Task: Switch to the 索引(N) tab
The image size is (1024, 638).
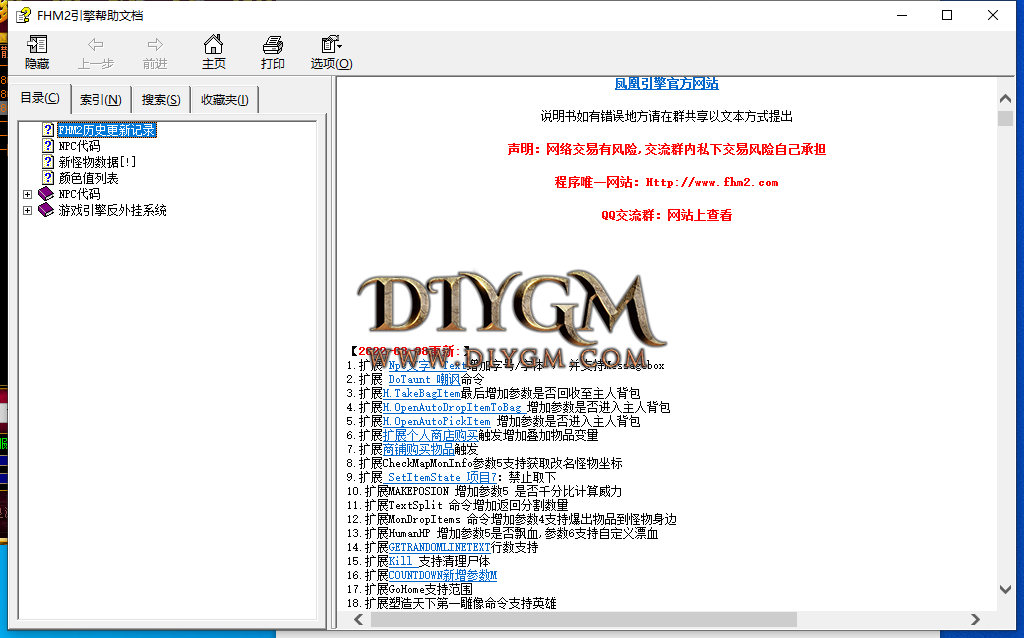Action: 101,100
